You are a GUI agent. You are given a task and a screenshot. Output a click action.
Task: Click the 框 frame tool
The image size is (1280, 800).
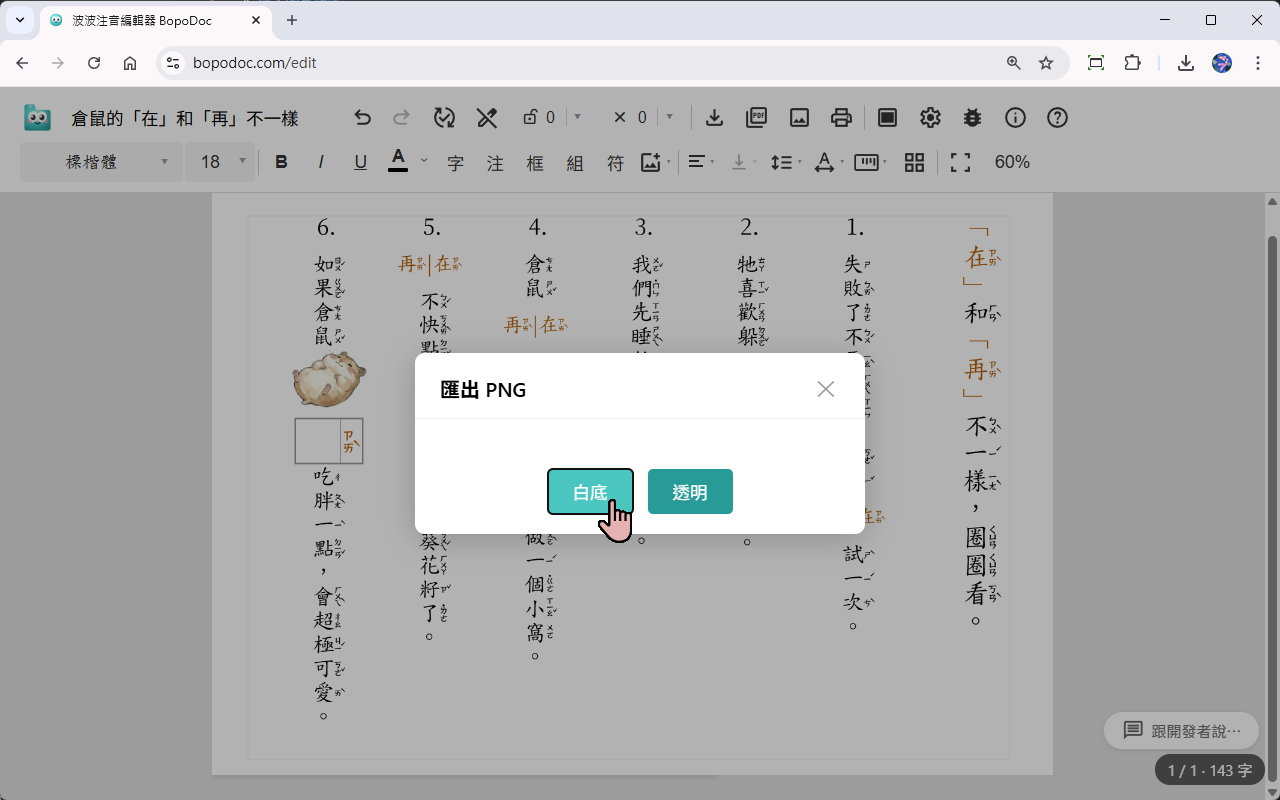[535, 162]
